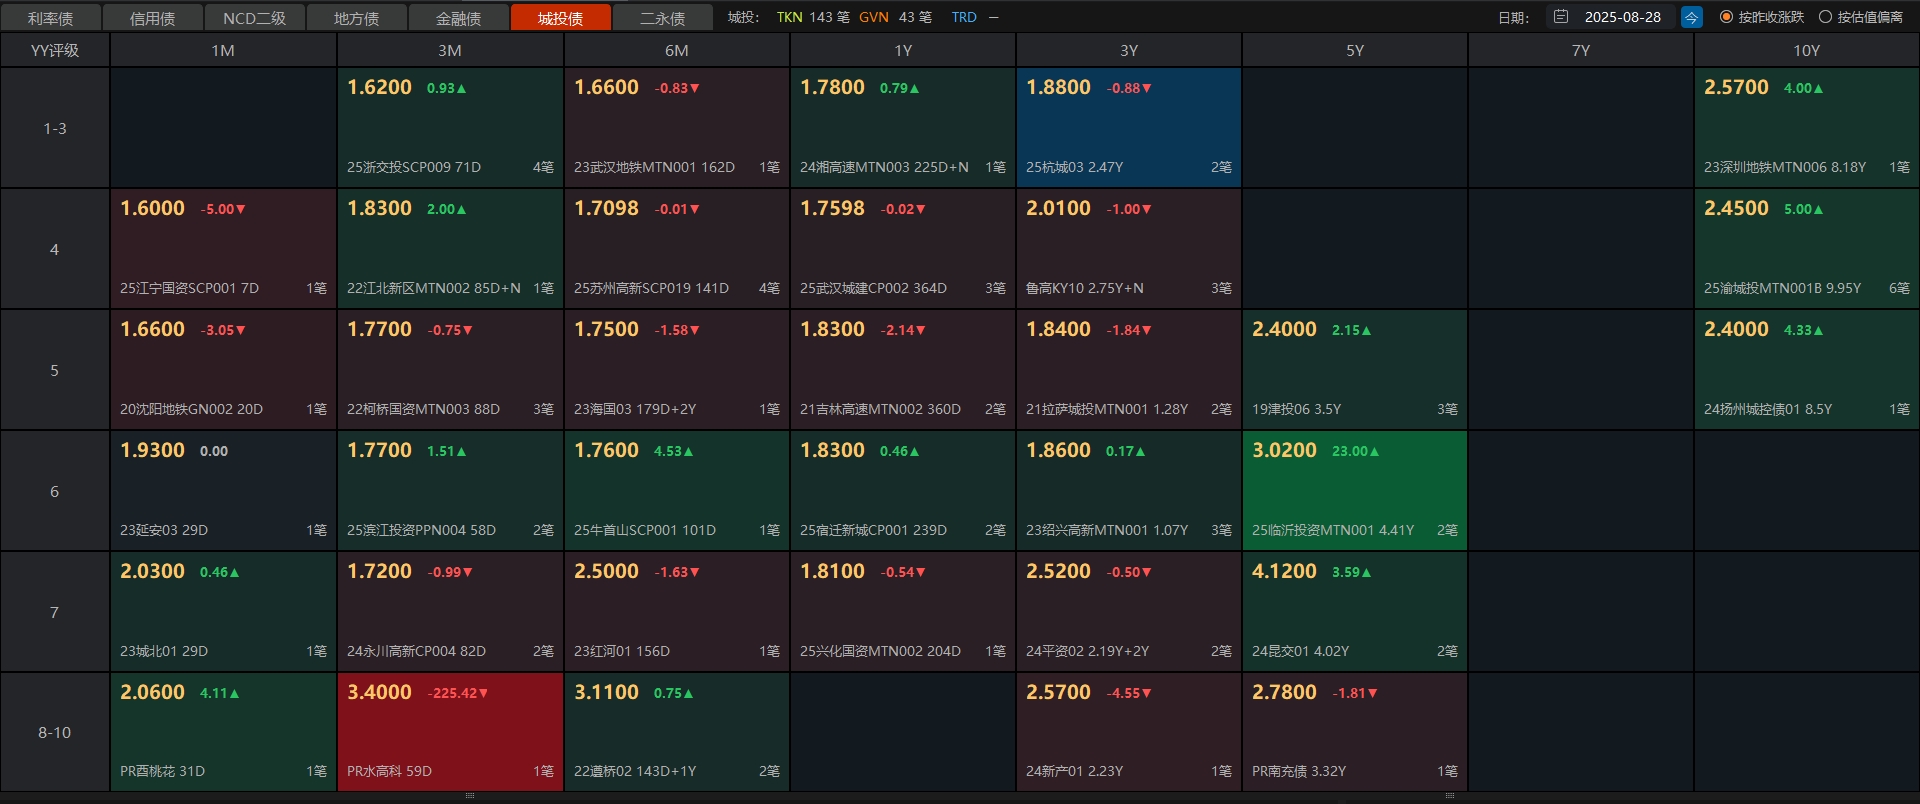The height and width of the screenshot is (804, 1920).
Task: Open the 23绍兴高新MTN001 1.07Y cell
Action: (x=1129, y=491)
